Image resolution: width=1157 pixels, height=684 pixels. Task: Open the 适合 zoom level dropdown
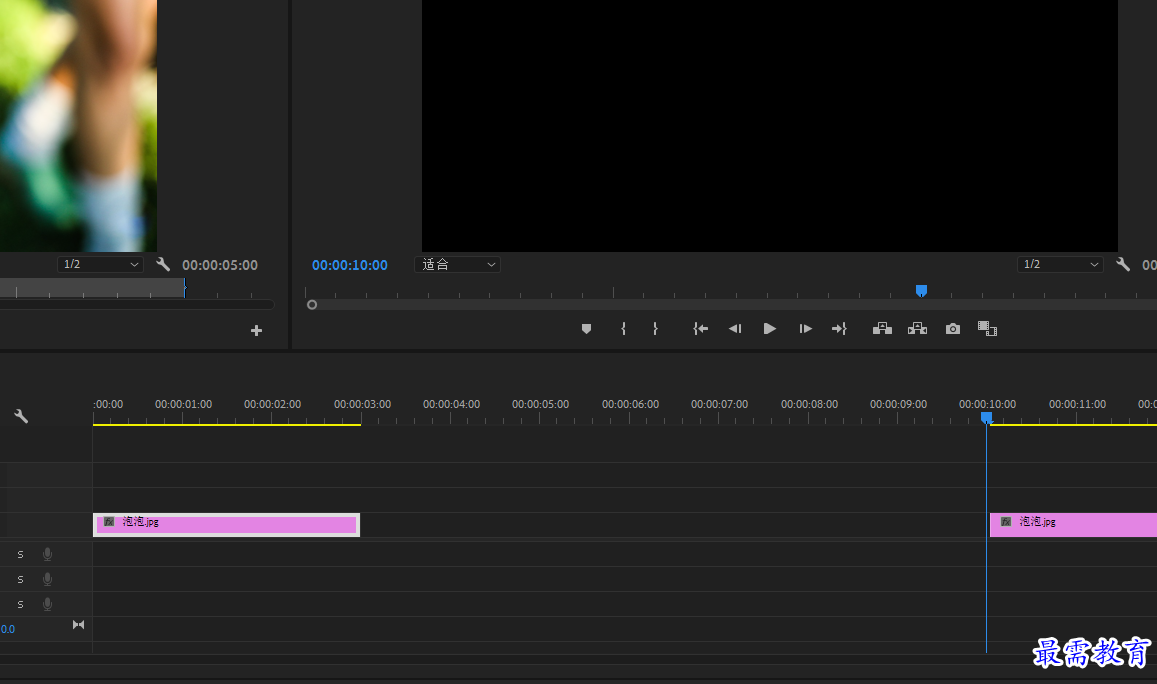pyautogui.click(x=457, y=264)
